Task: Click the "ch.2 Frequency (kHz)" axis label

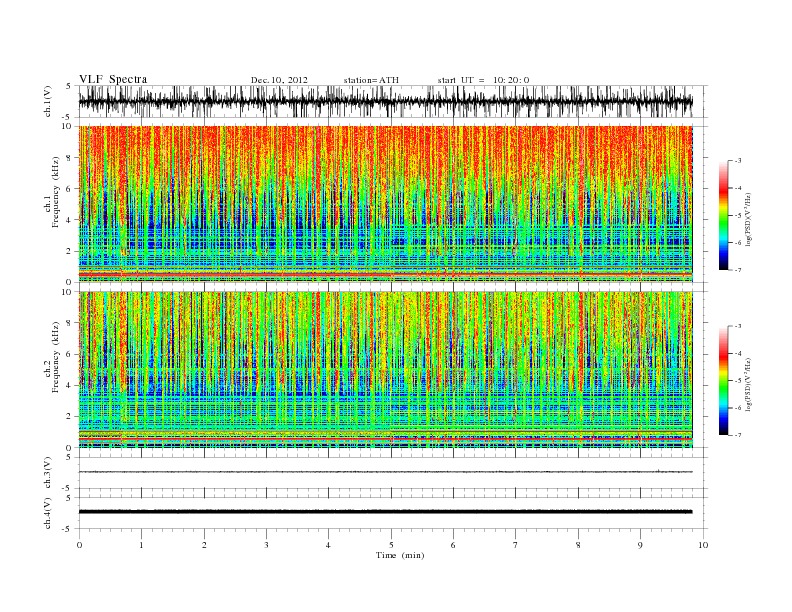Action: click(x=52, y=358)
